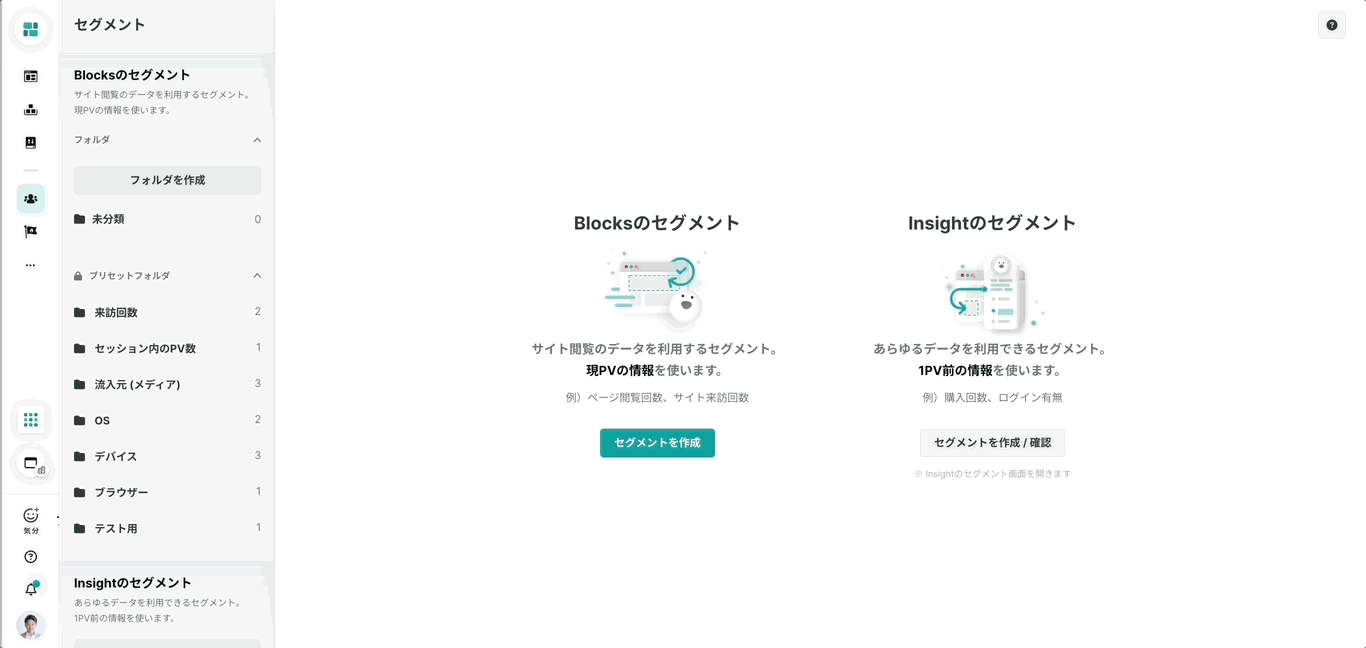Image resolution: width=1366 pixels, height=648 pixels.
Task: Open the user avatar profile picture
Action: pyautogui.click(x=31, y=626)
